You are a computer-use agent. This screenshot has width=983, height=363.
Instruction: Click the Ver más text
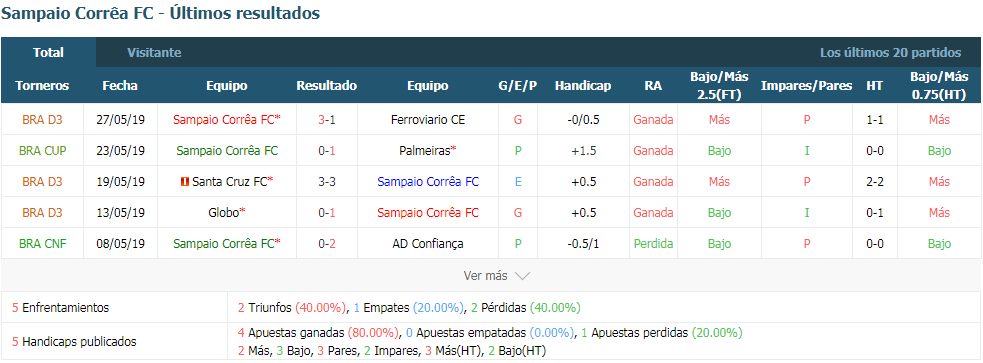click(x=485, y=276)
